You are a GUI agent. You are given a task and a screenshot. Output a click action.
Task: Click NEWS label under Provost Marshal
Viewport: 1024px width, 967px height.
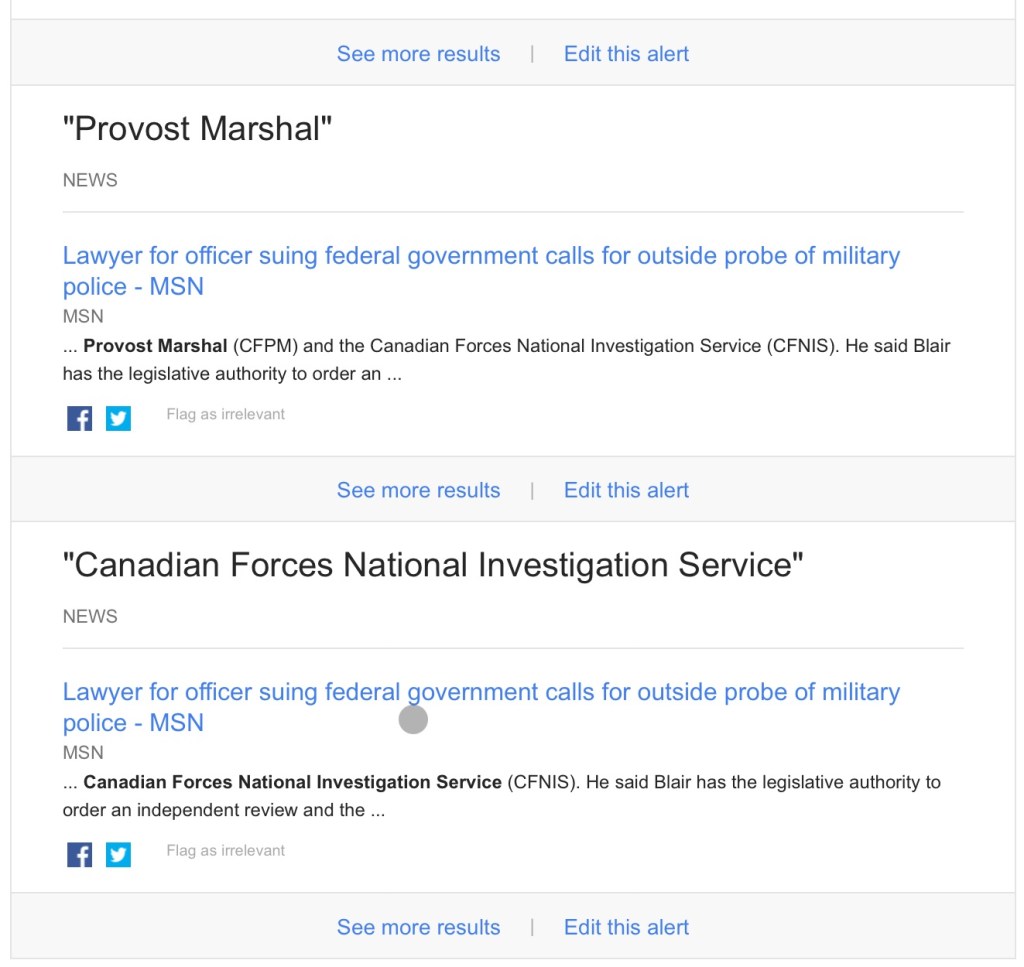[90, 180]
